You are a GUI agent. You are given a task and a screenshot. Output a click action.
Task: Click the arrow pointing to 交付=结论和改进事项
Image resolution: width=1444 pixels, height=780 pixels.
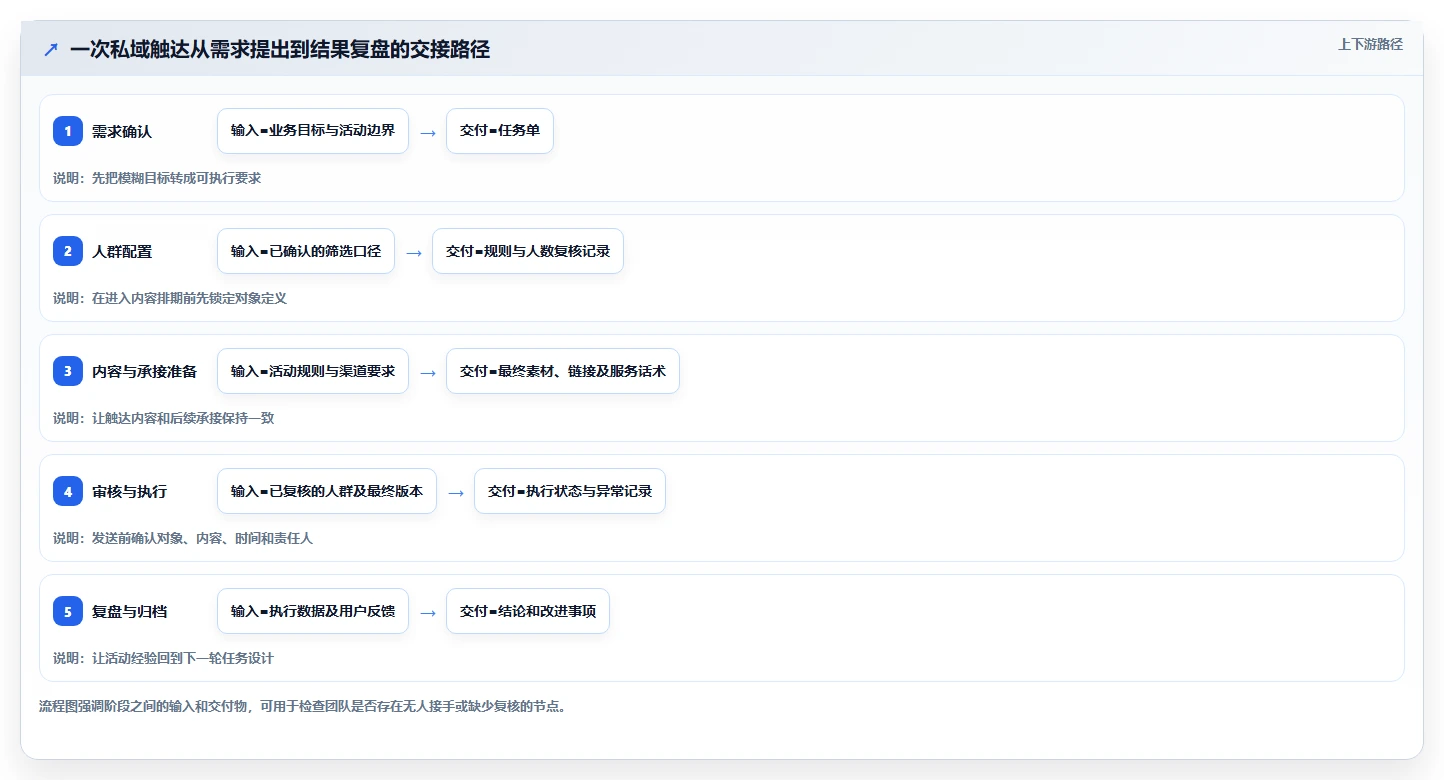428,612
